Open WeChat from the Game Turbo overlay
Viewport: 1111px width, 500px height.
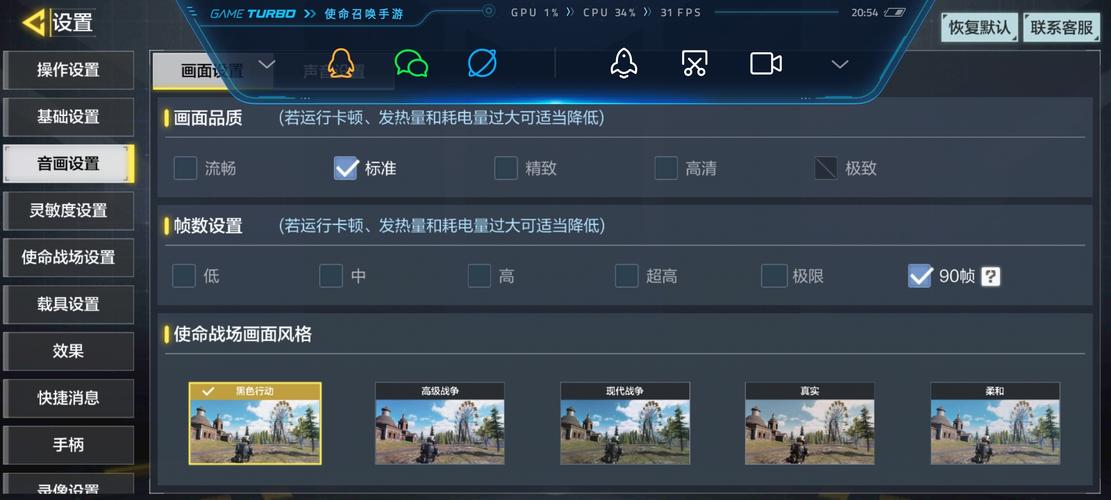coord(411,64)
